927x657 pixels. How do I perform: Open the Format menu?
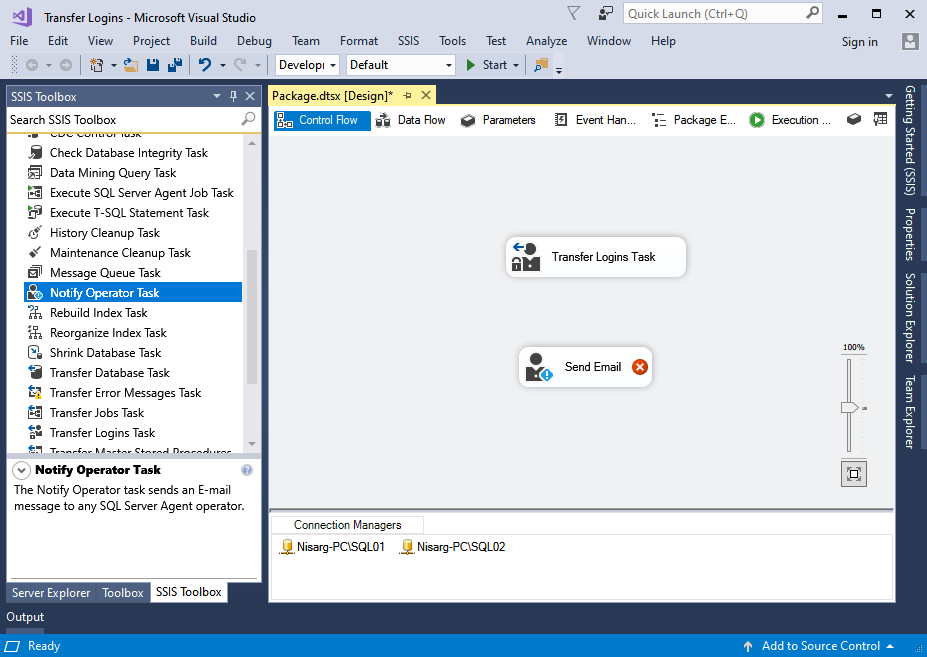[x=359, y=41]
